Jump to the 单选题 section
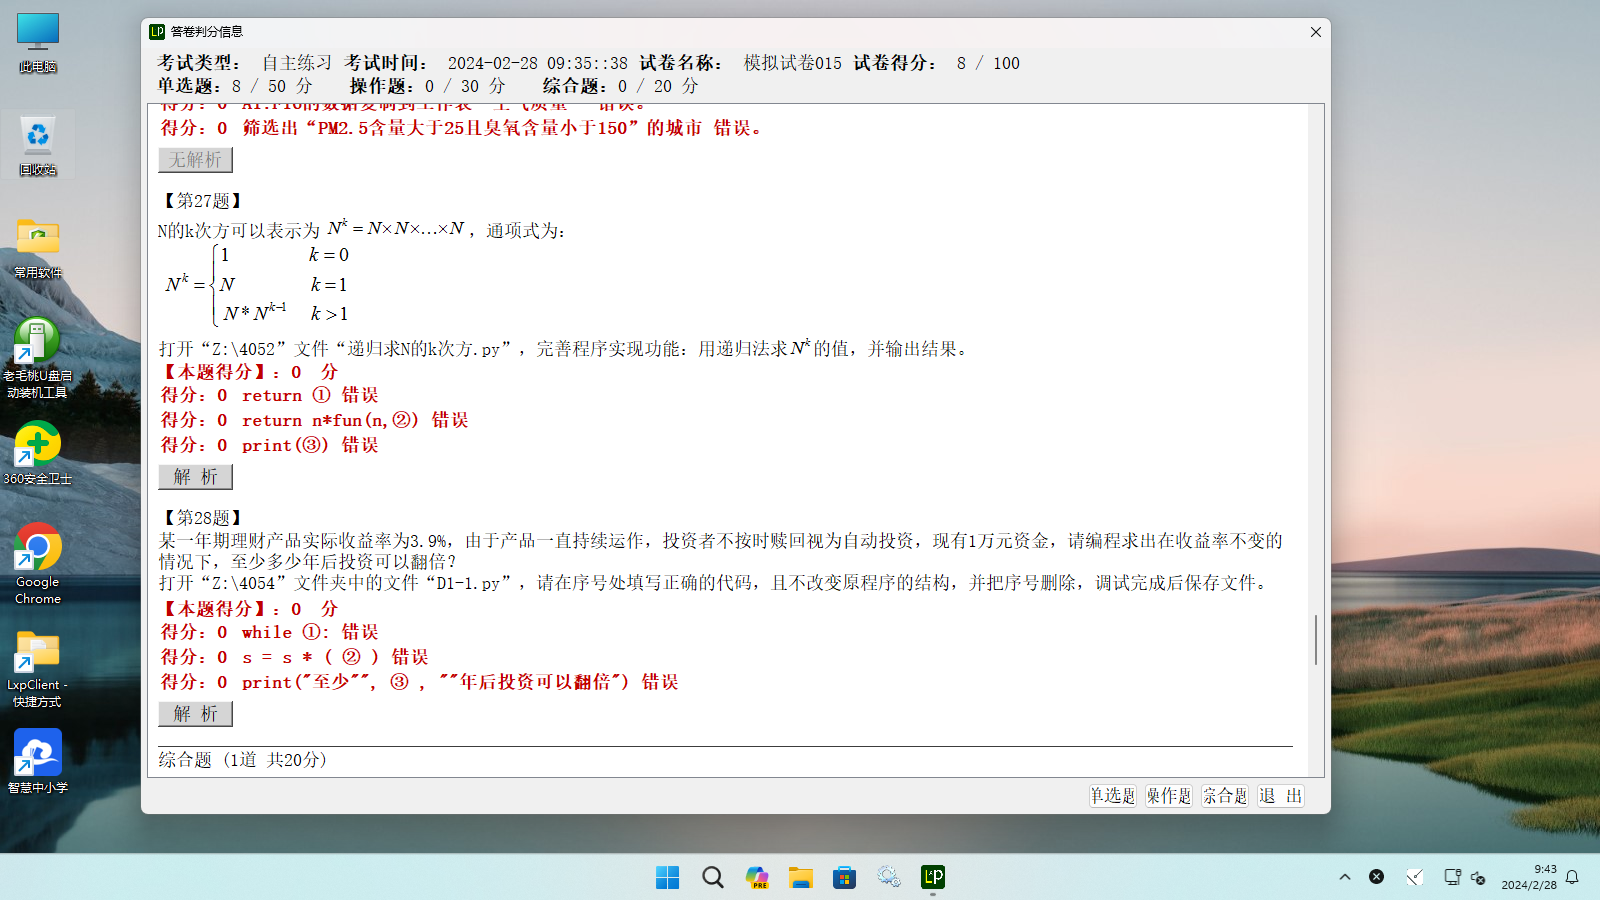The image size is (1600, 900). (x=1112, y=796)
